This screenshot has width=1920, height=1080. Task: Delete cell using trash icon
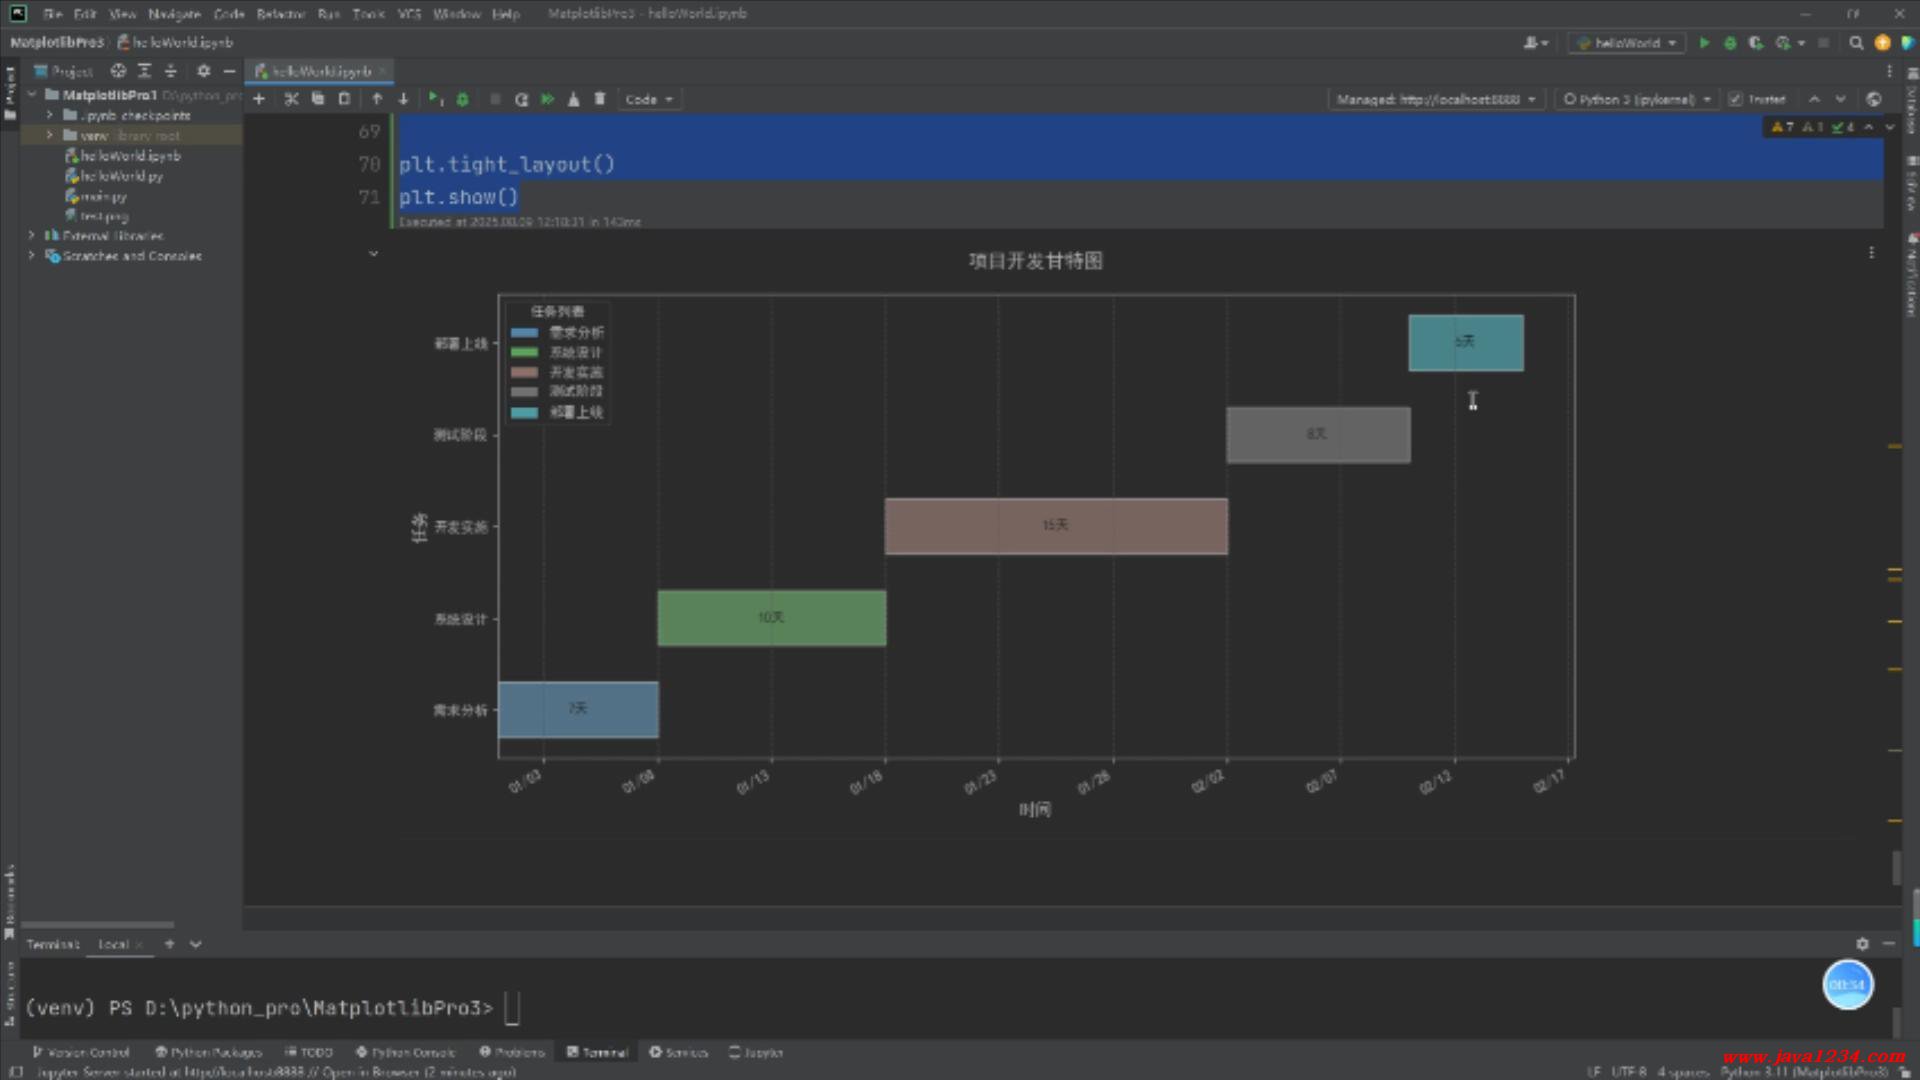600,99
